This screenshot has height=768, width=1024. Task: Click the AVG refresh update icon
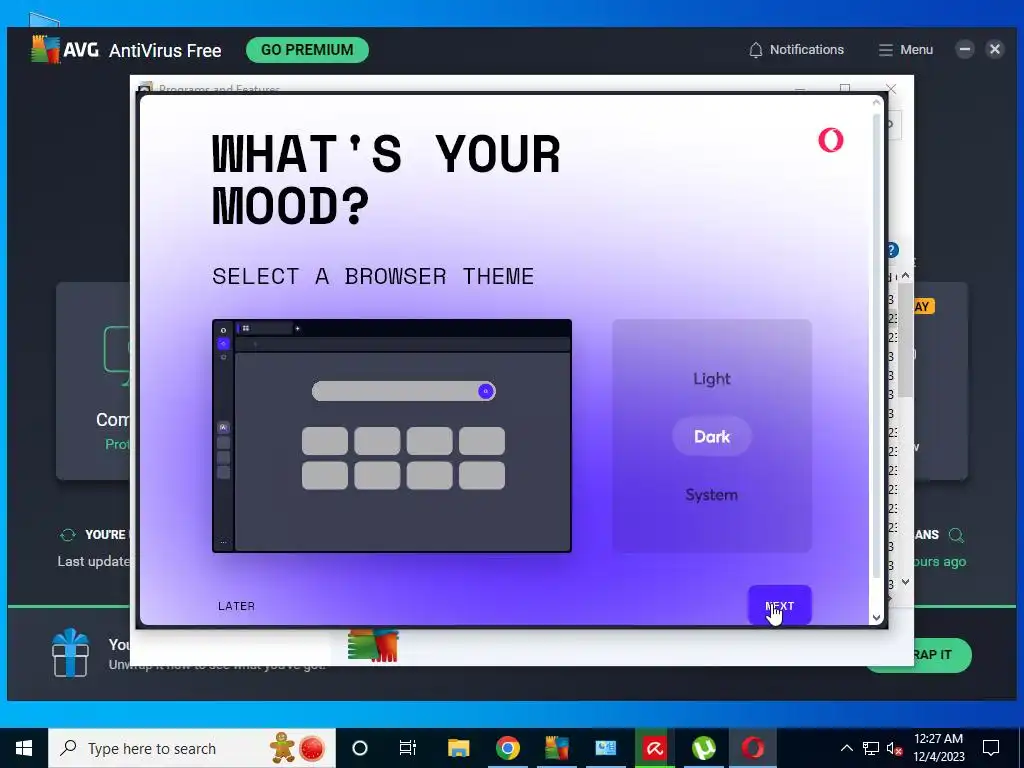click(x=68, y=535)
